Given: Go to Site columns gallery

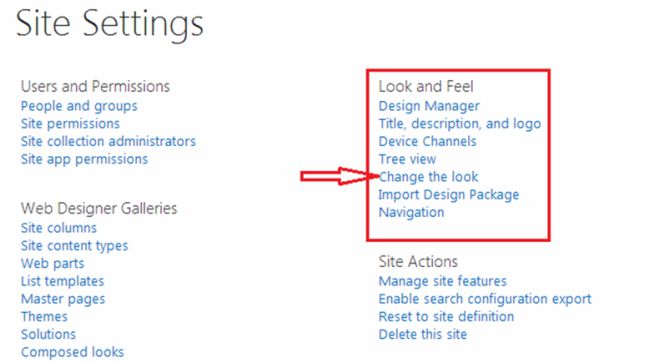Looking at the screenshot, I should point(58,228).
